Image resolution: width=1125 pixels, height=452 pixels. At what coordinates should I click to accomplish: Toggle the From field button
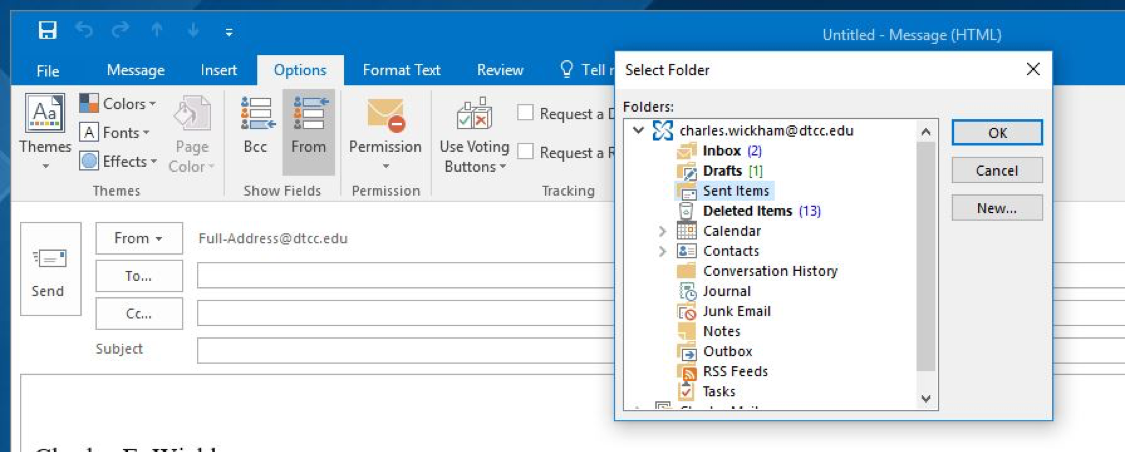click(309, 133)
